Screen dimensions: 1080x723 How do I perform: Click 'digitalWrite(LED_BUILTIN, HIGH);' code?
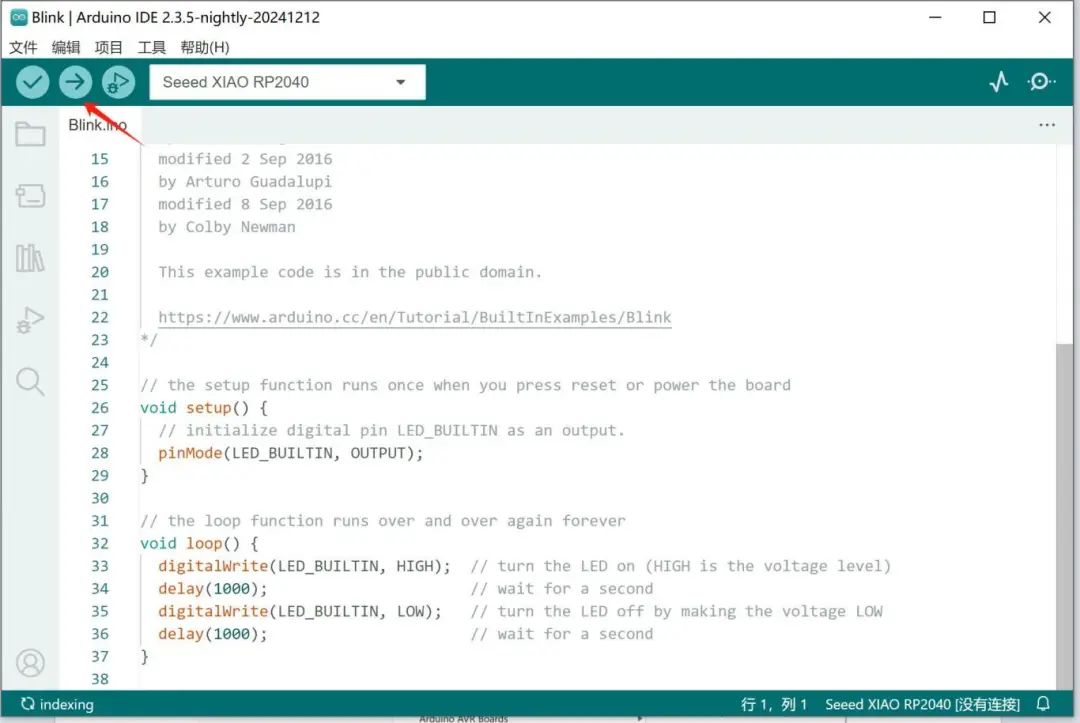coord(304,566)
